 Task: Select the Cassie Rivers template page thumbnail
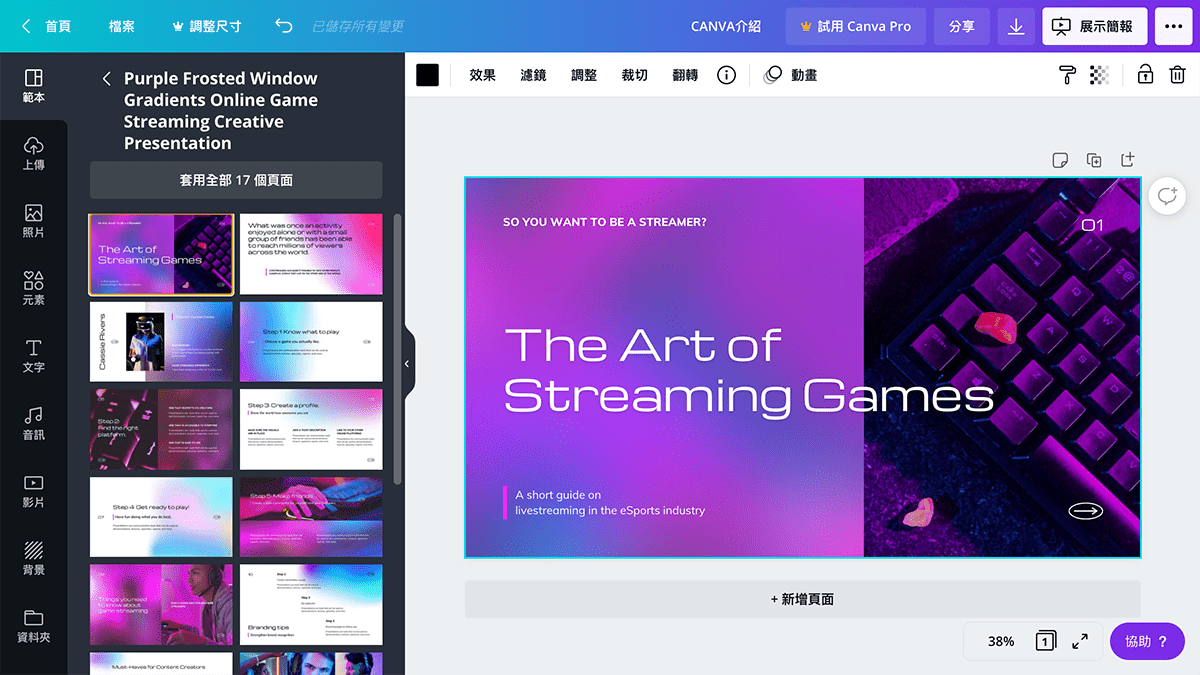click(x=161, y=342)
